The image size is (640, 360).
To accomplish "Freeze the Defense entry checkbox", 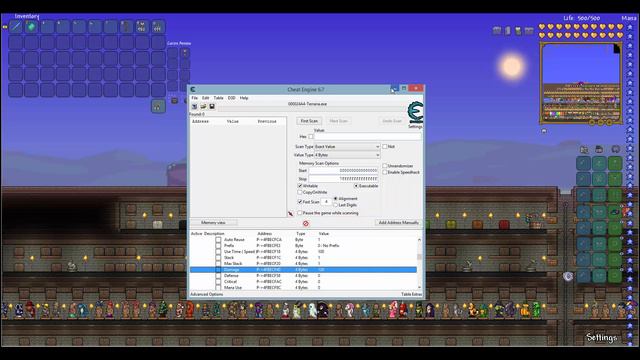I will pos(218,276).
